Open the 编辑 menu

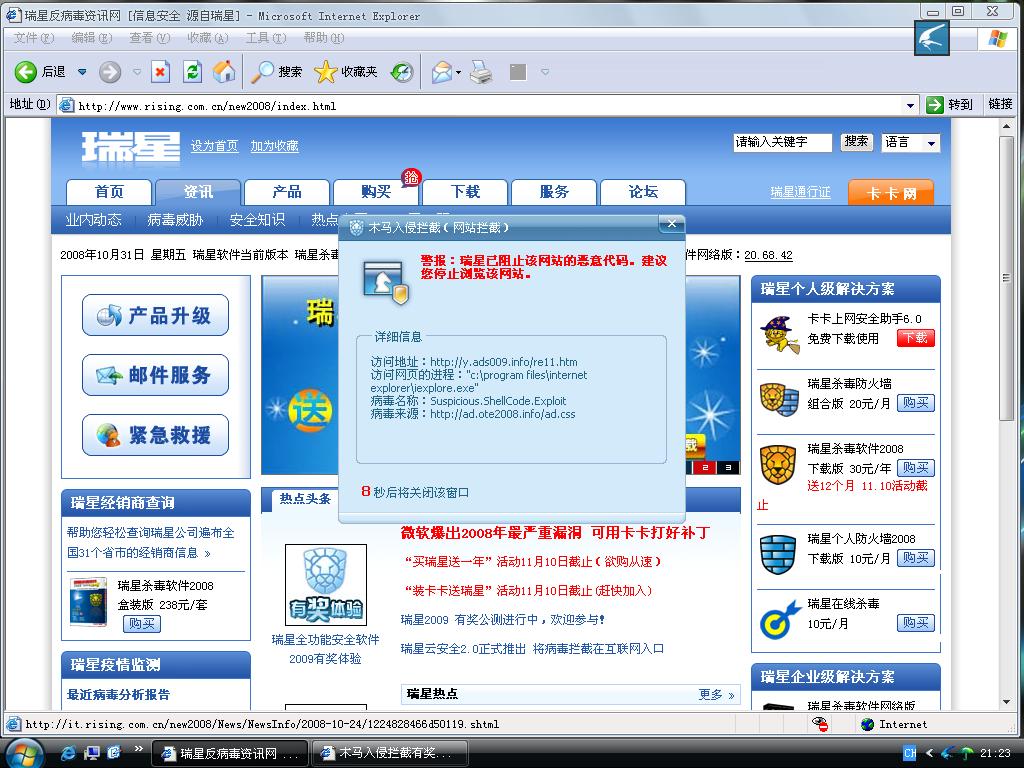pyautogui.click(x=91, y=38)
